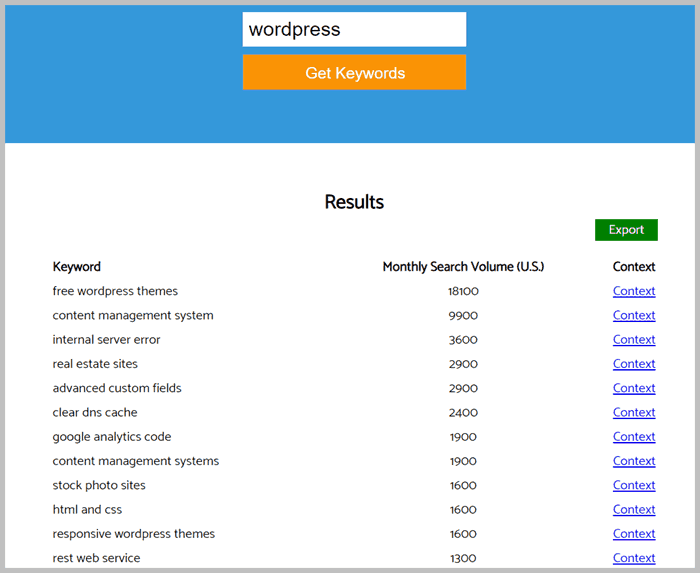Select keyword 'free wordpress themes'
The width and height of the screenshot is (700, 573).
(115, 291)
